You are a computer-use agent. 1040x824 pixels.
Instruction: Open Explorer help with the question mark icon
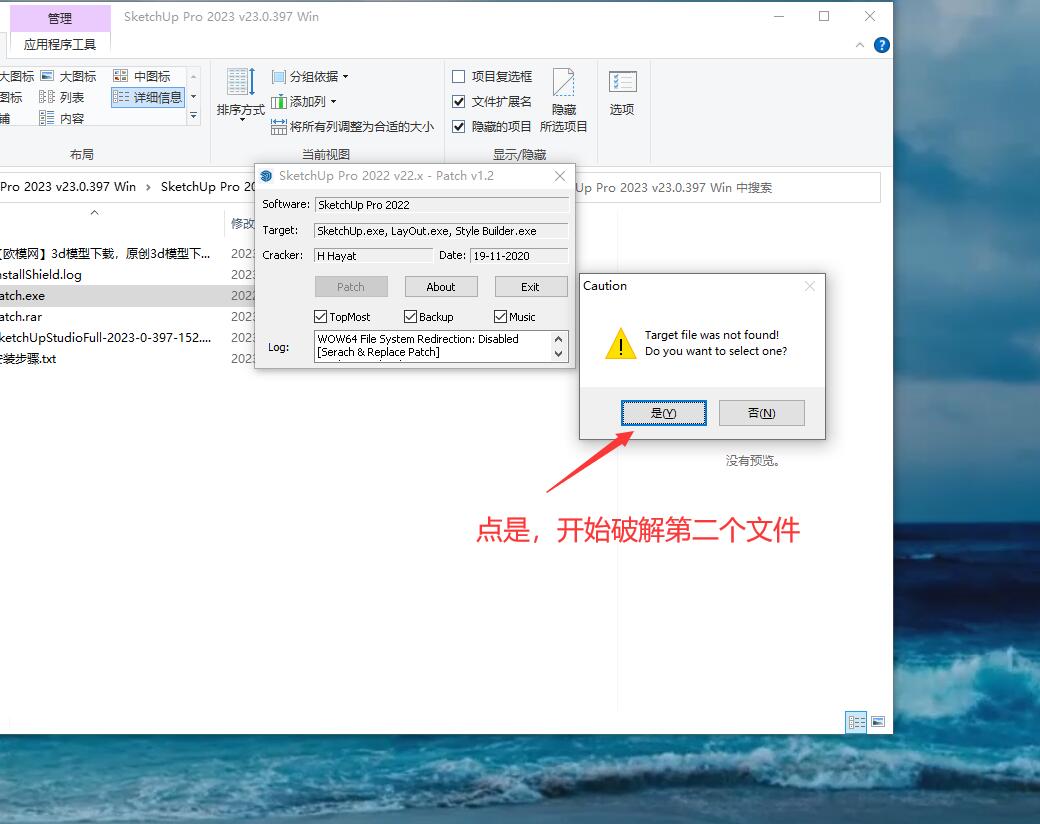pos(881,45)
